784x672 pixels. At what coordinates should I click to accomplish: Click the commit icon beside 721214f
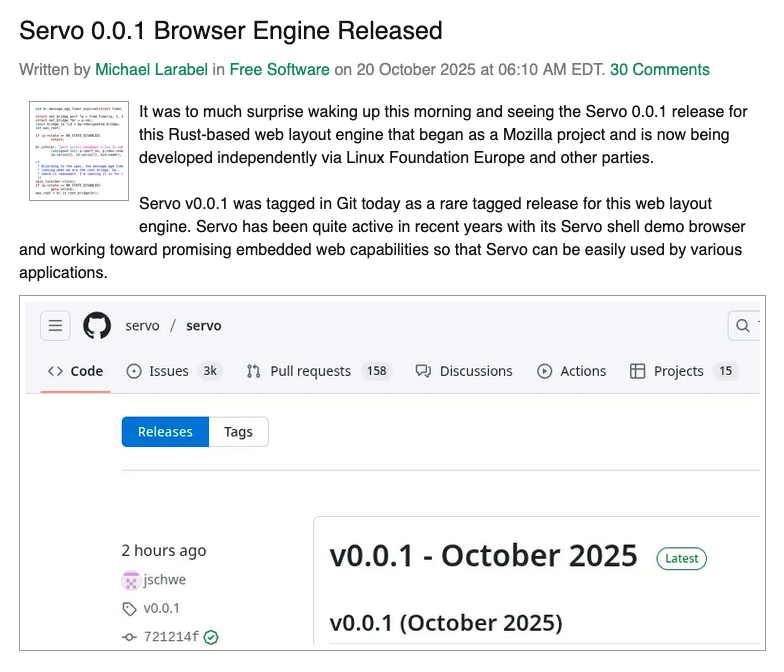point(130,637)
